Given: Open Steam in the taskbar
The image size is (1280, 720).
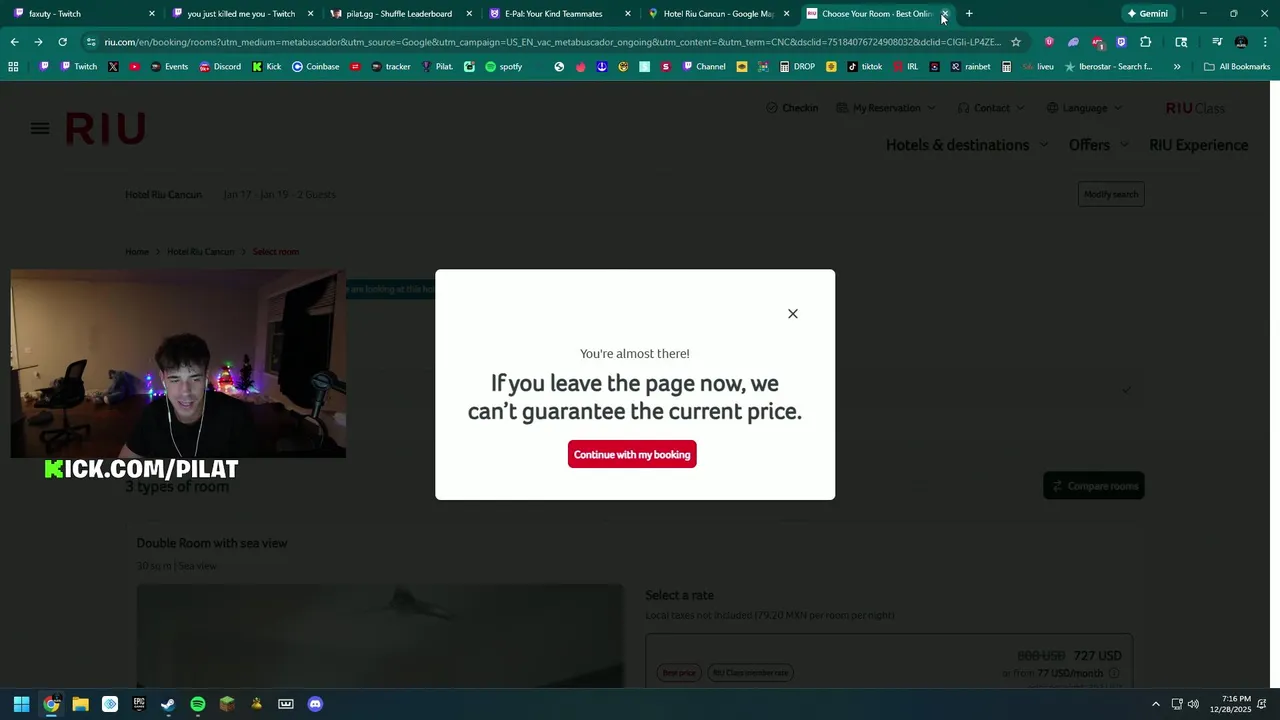Looking at the screenshot, I should coord(168,704).
